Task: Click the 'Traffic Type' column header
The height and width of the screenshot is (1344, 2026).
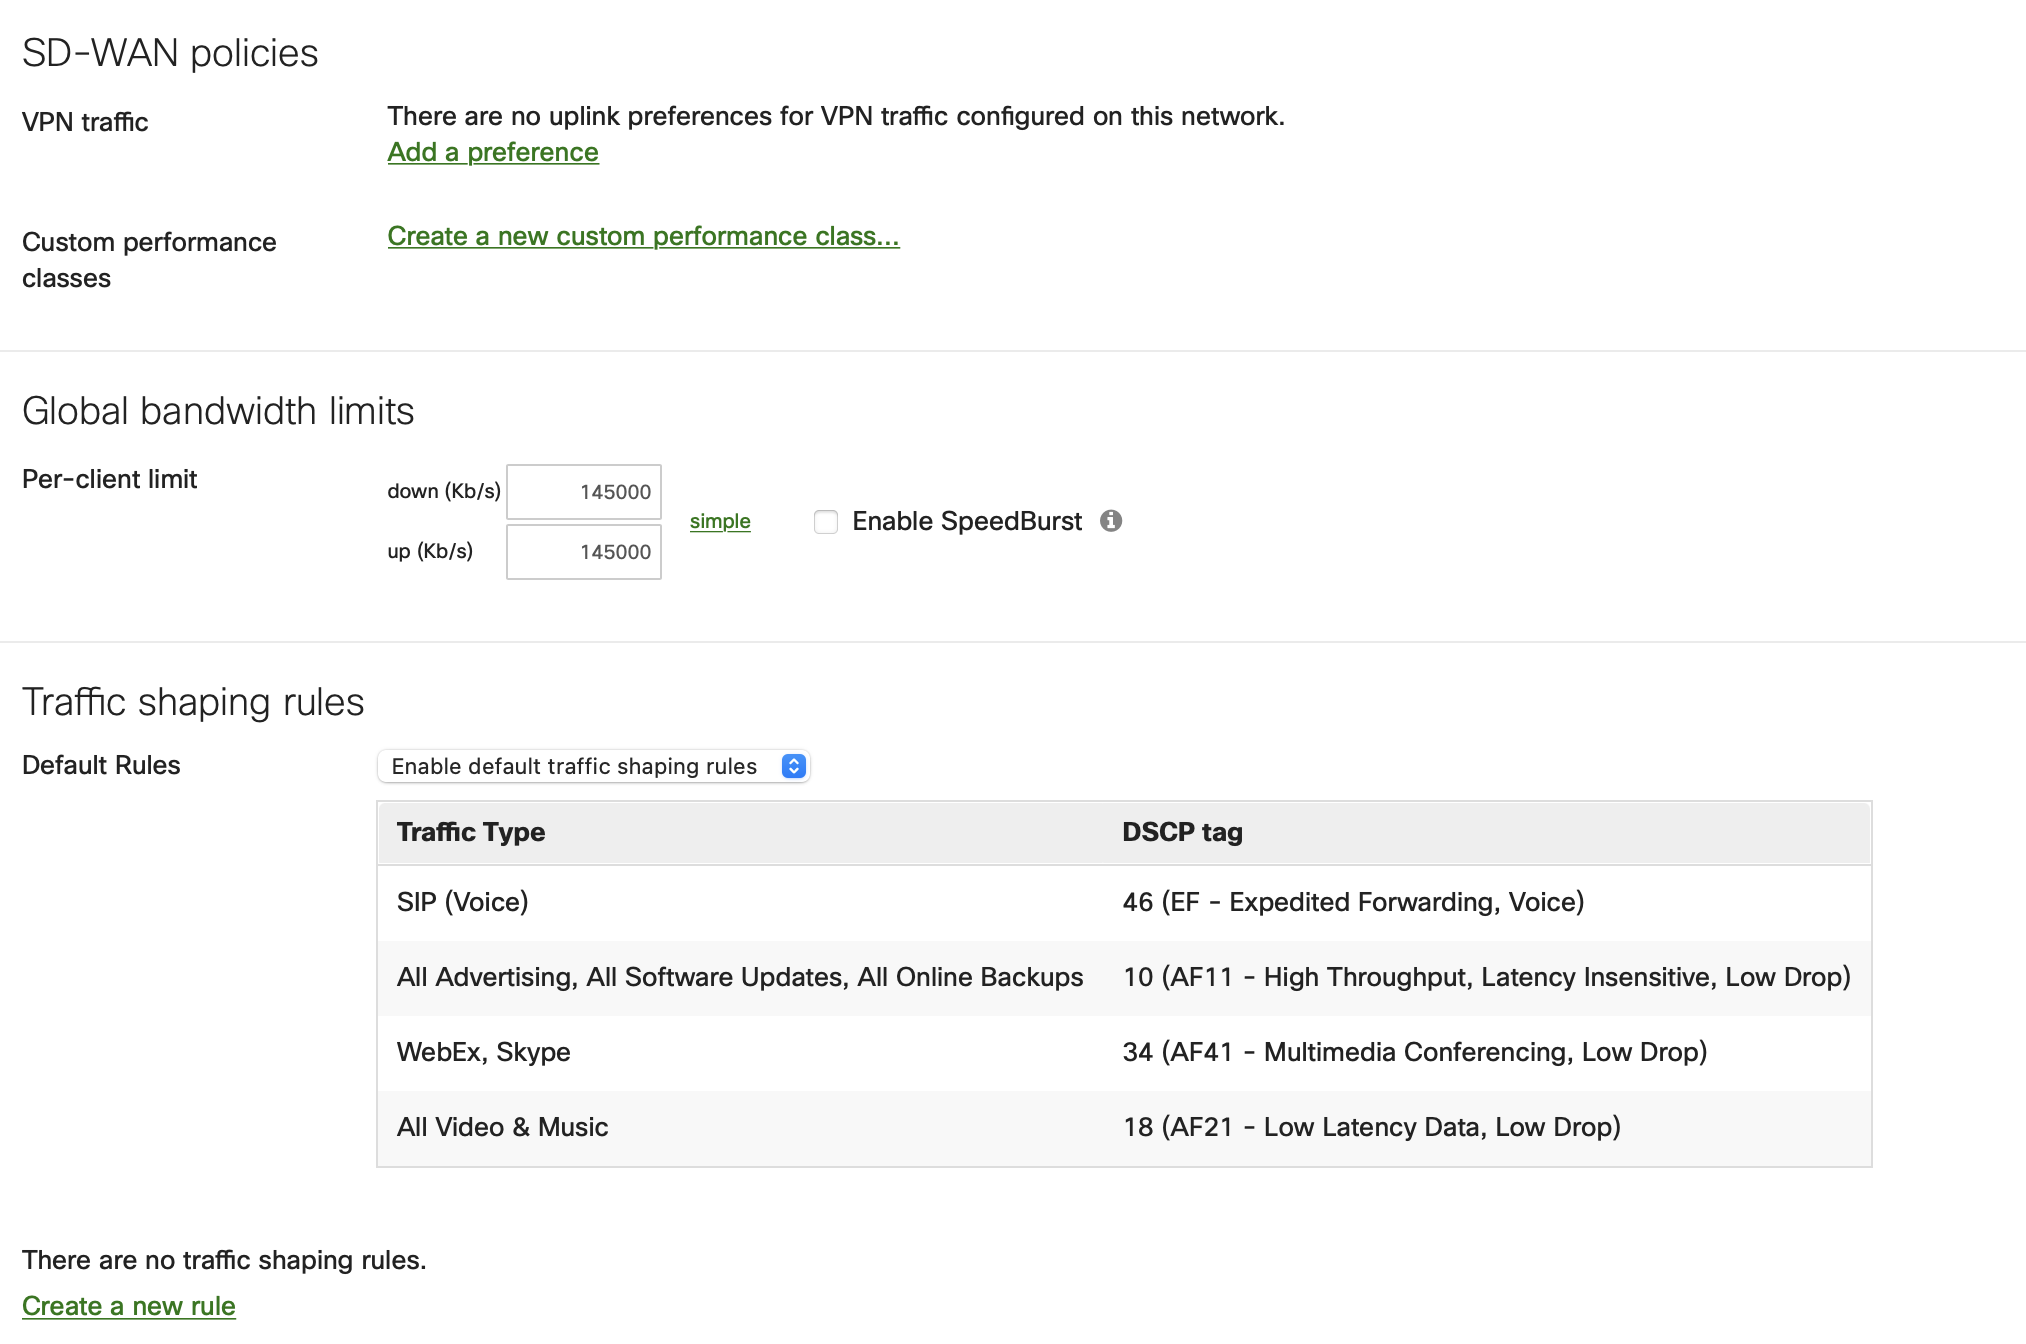Action: tap(470, 831)
